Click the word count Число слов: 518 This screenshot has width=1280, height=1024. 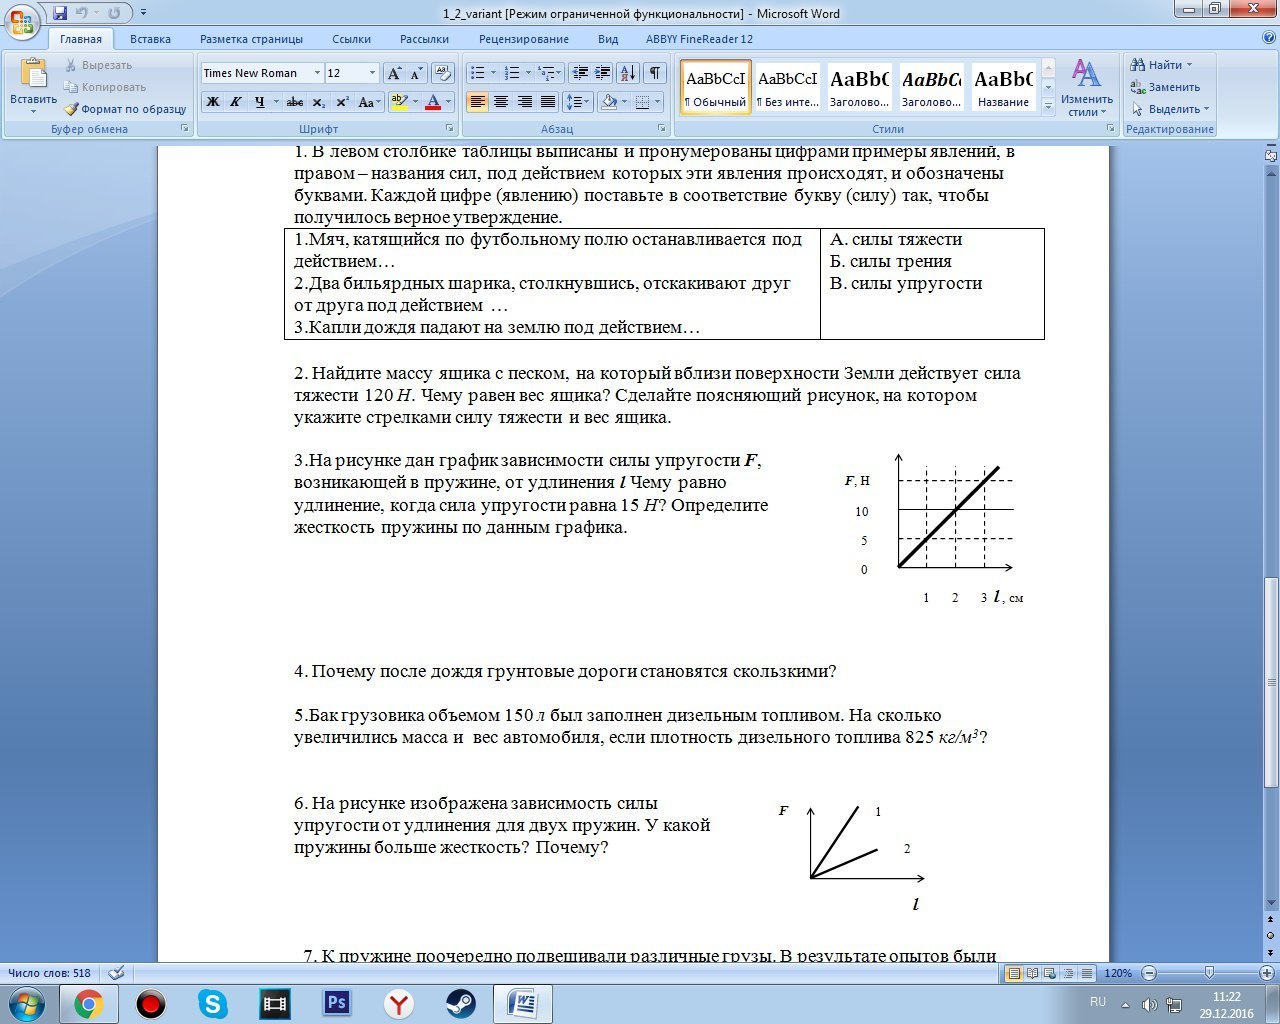pos(50,973)
